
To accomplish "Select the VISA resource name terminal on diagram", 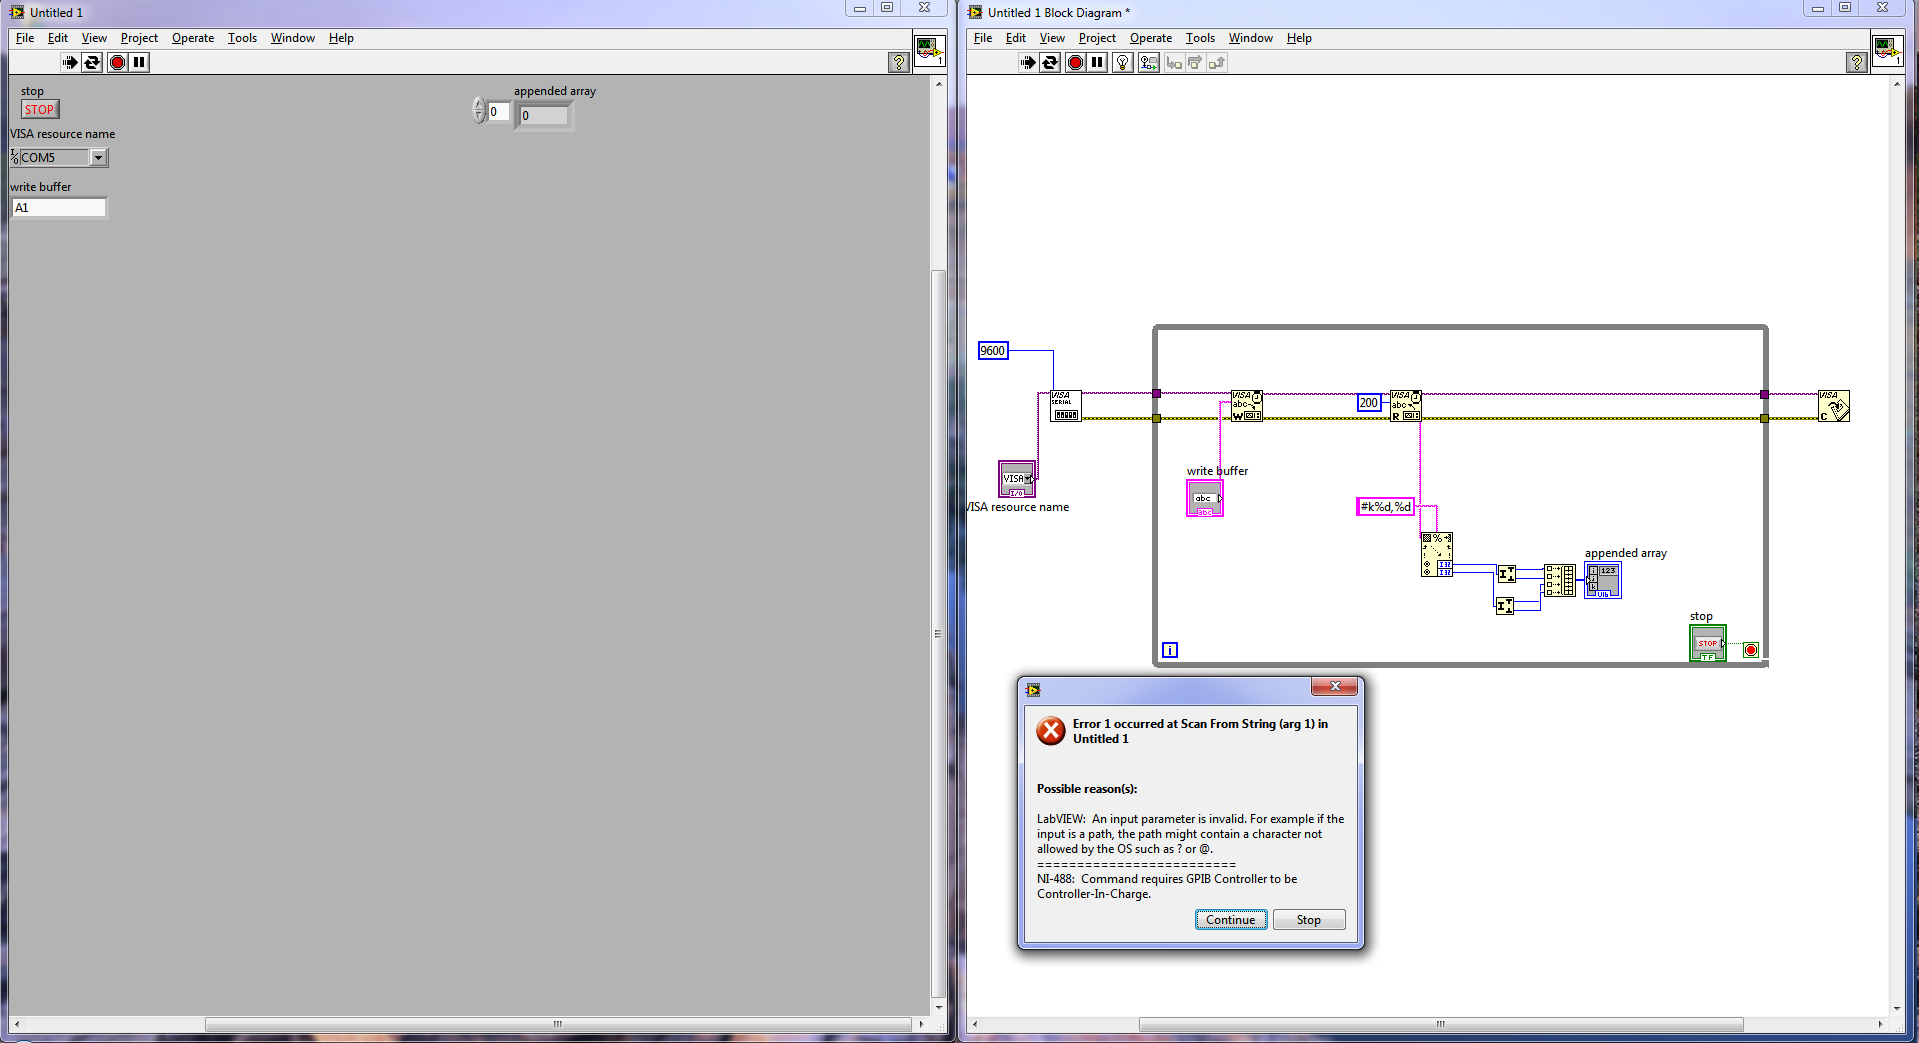I will (x=1017, y=479).
